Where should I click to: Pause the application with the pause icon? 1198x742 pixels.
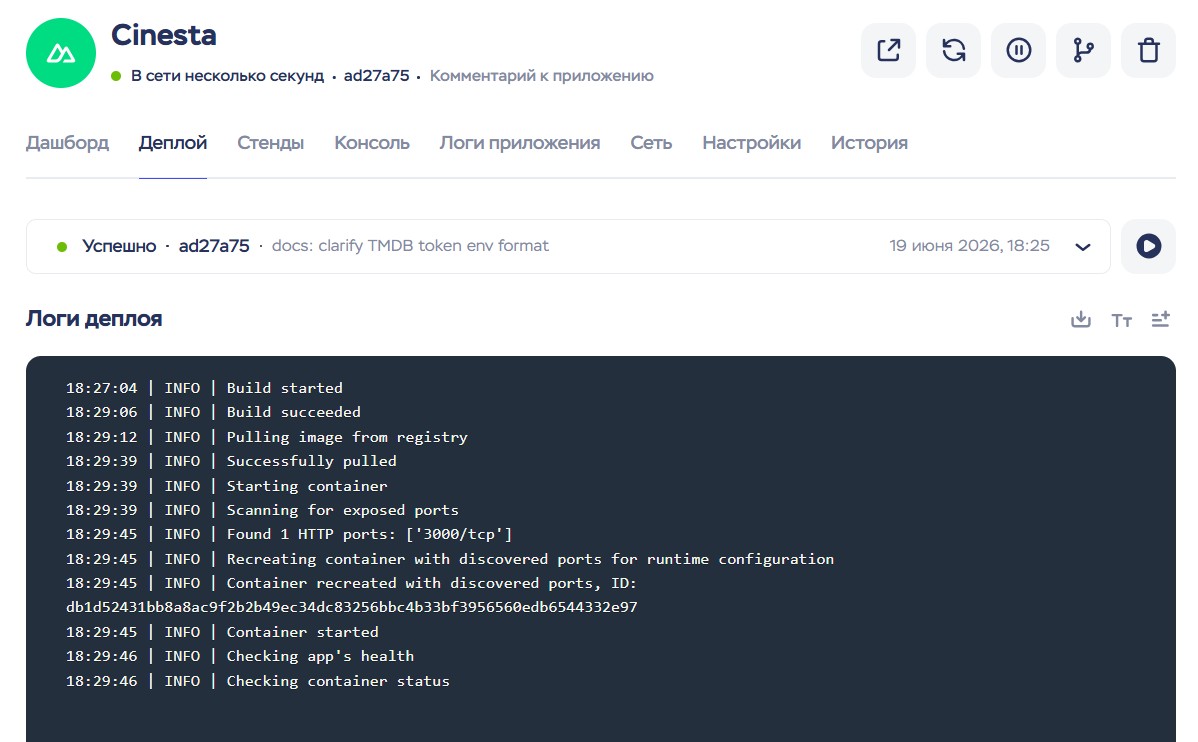[1018, 50]
